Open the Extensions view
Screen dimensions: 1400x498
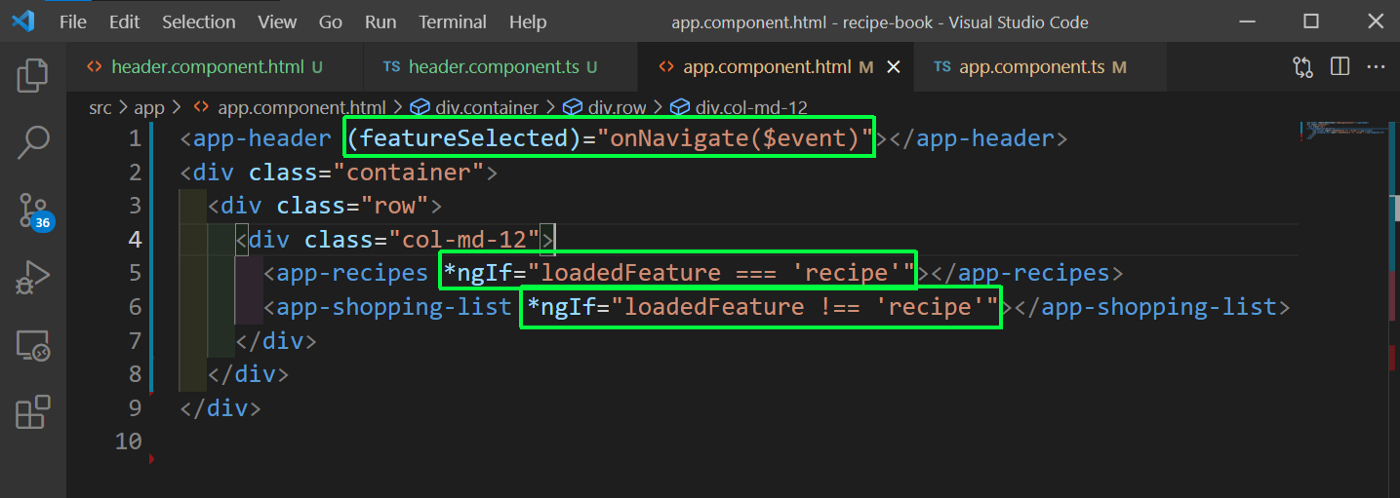tap(33, 413)
